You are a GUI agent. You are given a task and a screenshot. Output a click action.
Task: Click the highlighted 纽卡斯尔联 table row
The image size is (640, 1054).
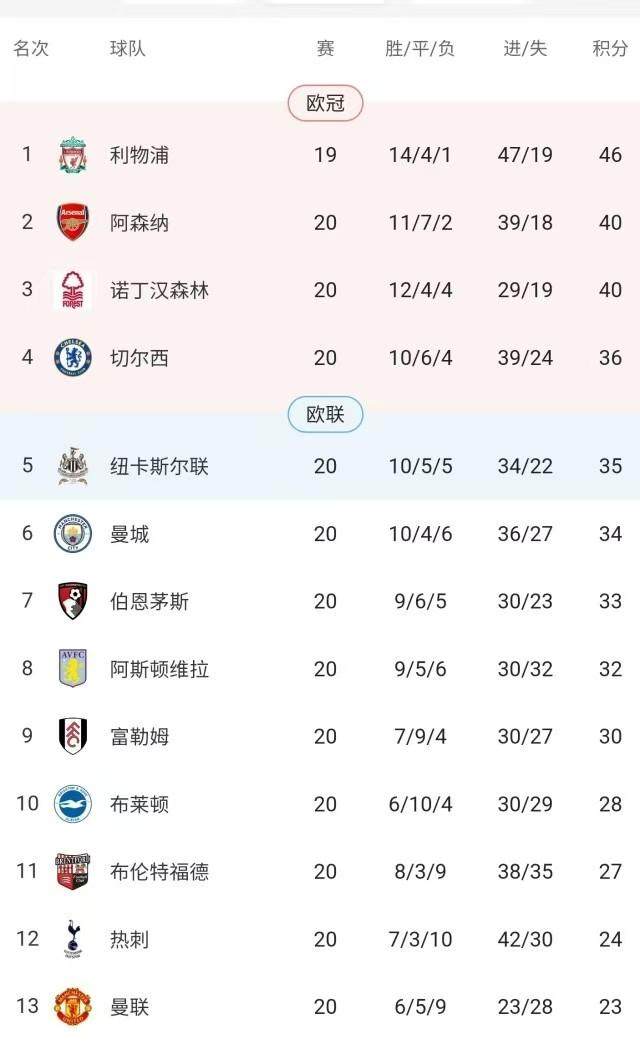[320, 466]
